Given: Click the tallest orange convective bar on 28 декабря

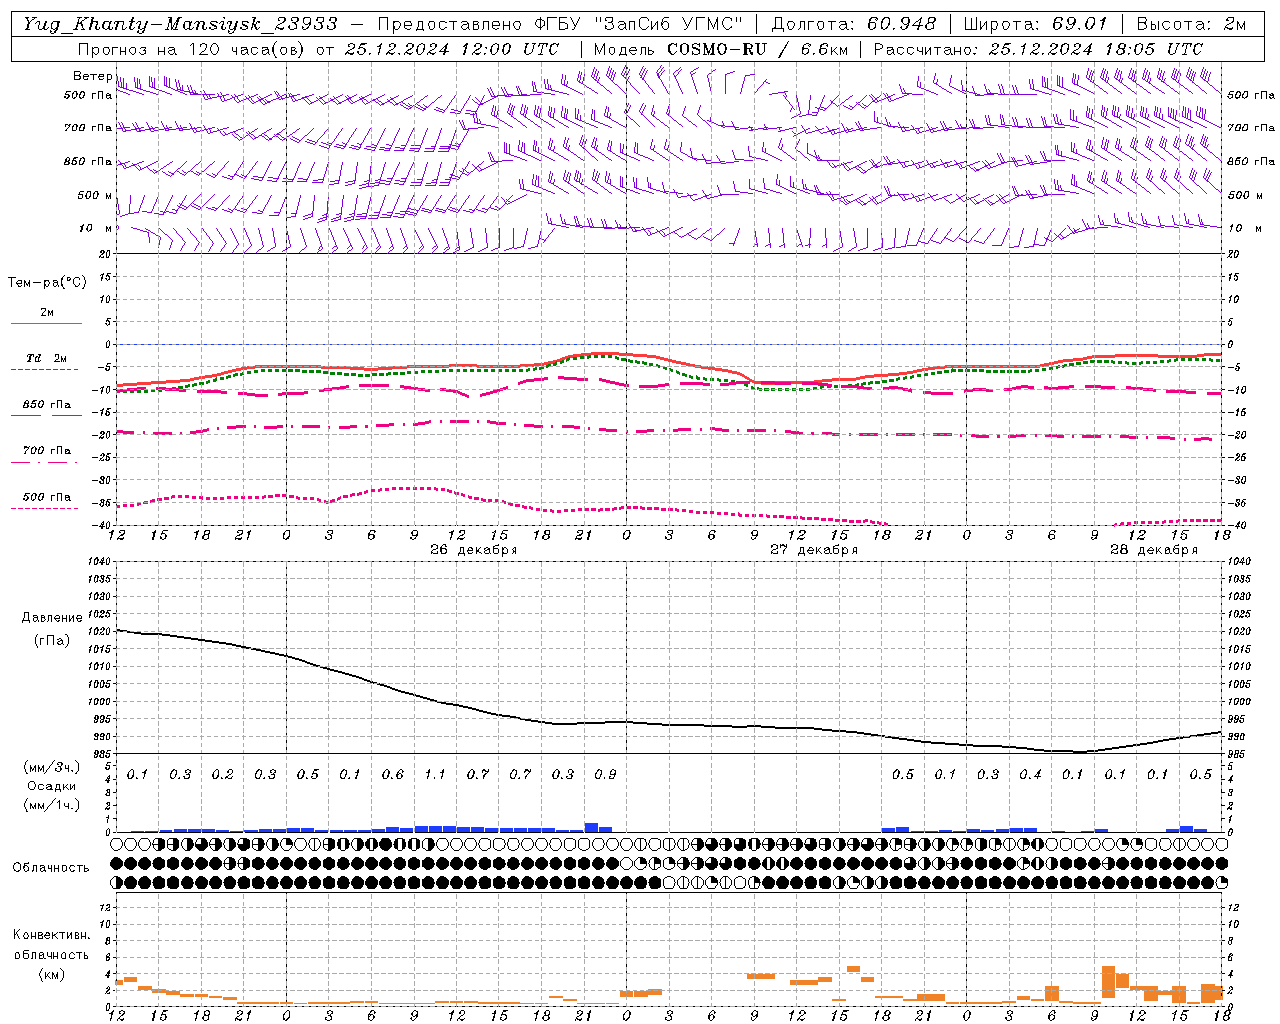Looking at the screenshot, I should (1108, 981).
